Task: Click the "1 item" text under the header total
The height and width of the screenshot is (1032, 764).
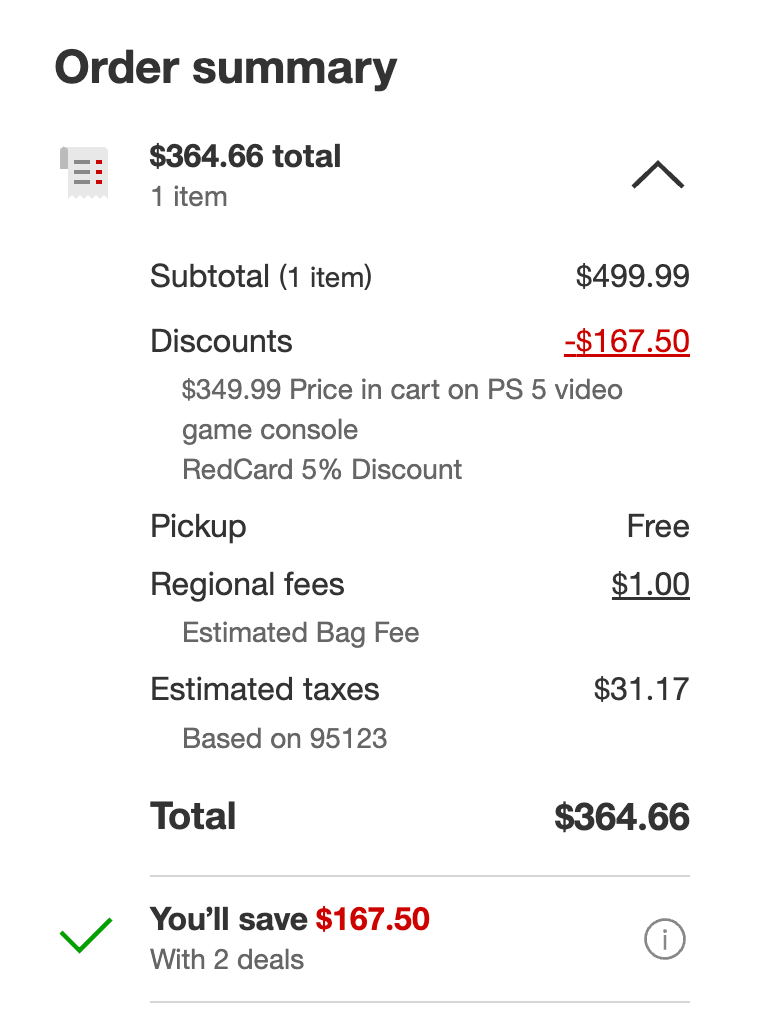Action: click(x=189, y=196)
